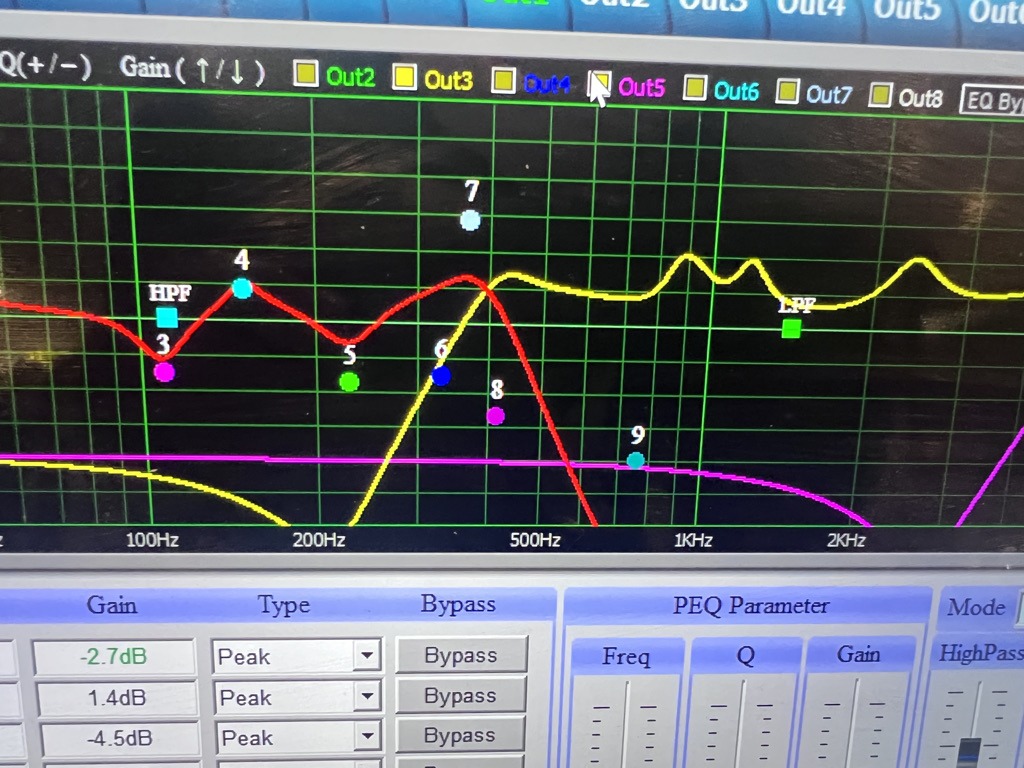This screenshot has height=768, width=1024.
Task: Click the -2.7dB gain field
Action: click(114, 656)
